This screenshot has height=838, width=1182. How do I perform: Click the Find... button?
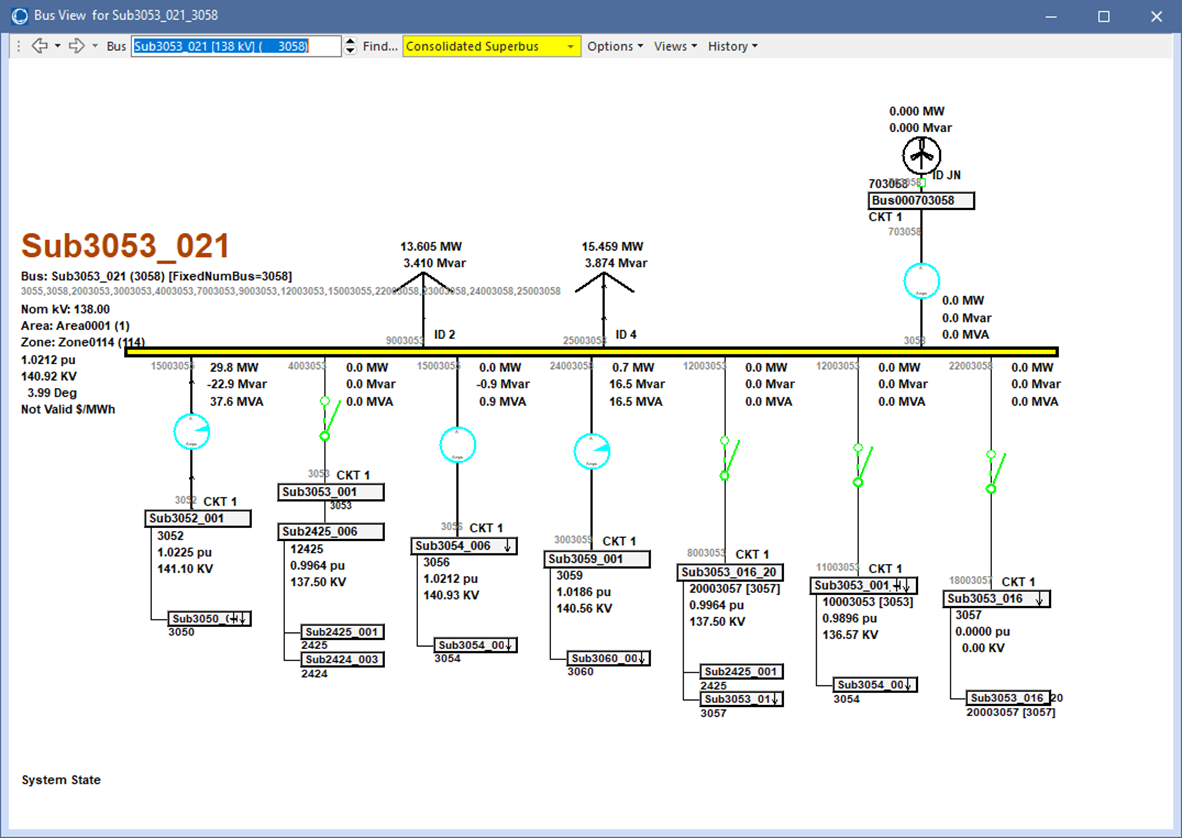pyautogui.click(x=380, y=46)
